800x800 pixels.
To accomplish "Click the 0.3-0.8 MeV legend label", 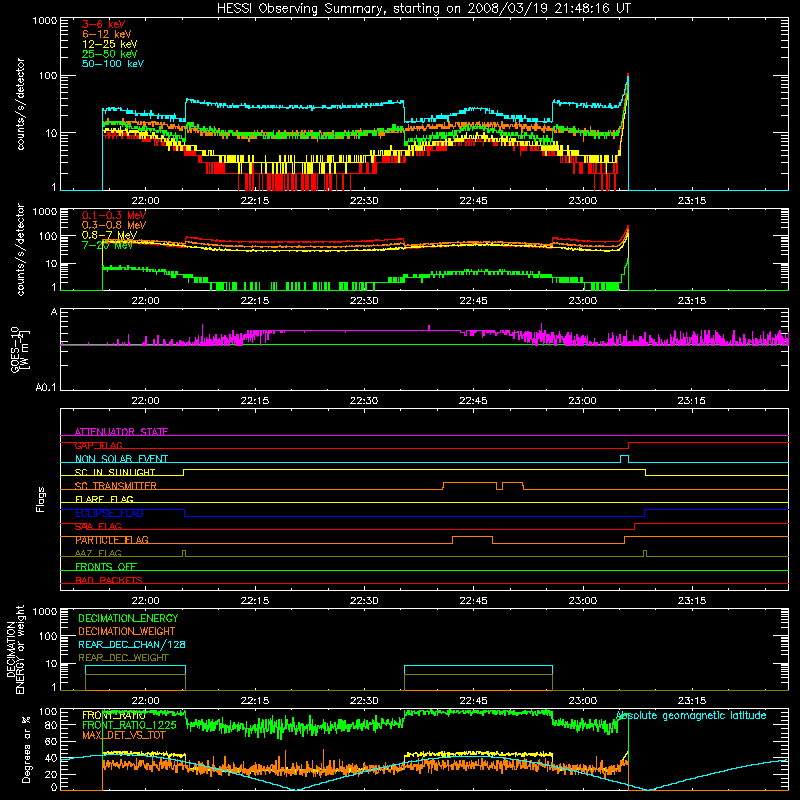I will 114,225.
